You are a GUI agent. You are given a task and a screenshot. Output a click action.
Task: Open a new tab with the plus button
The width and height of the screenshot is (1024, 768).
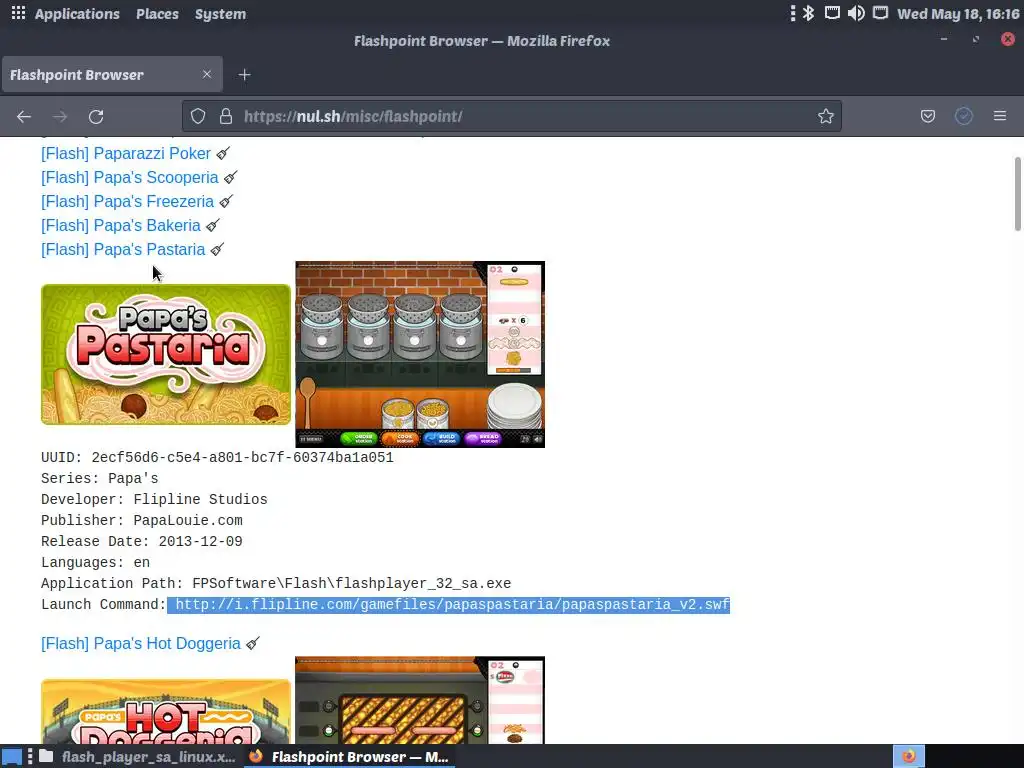pyautogui.click(x=244, y=75)
